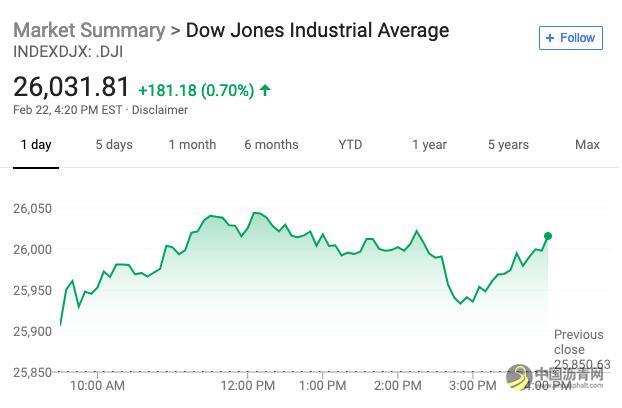This screenshot has width=622, height=408.
Task: Click the +181.18 (0.70%) change value
Action: click(195, 90)
